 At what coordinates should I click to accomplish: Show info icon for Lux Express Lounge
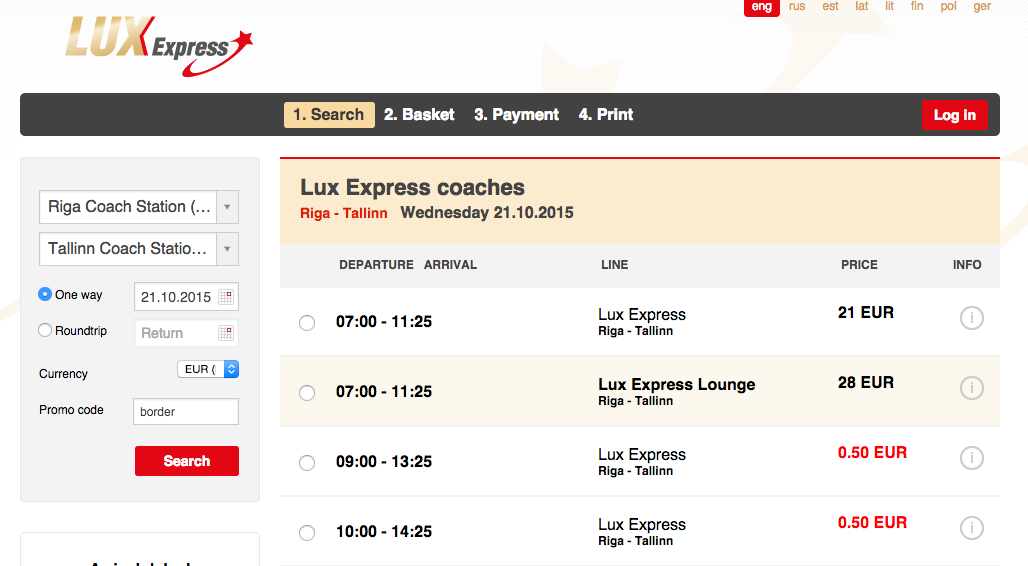coord(972,388)
